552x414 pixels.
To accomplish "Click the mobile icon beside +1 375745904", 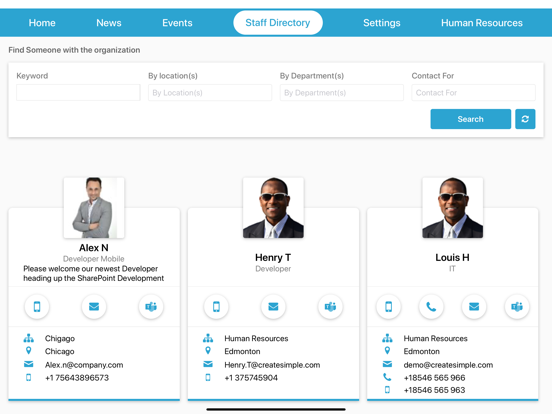I will [208, 377].
